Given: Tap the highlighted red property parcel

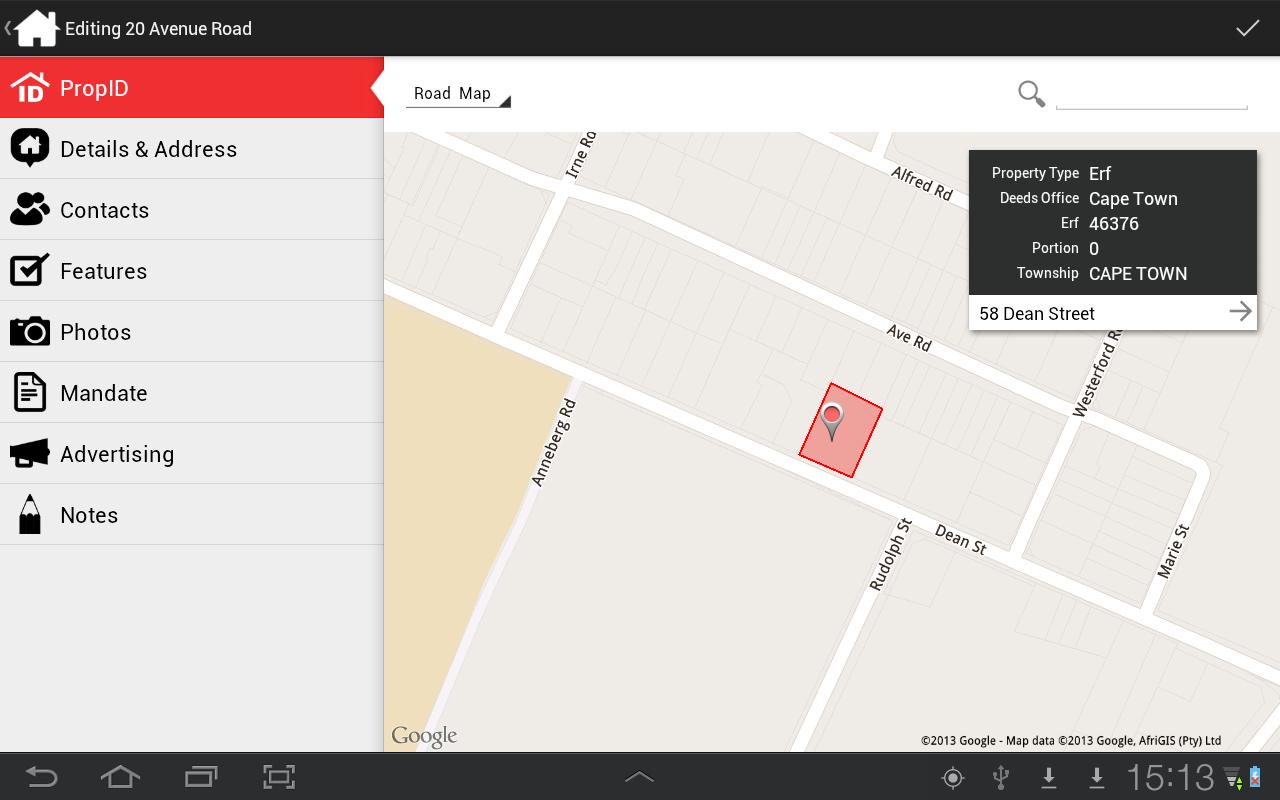Looking at the screenshot, I should click(x=841, y=430).
